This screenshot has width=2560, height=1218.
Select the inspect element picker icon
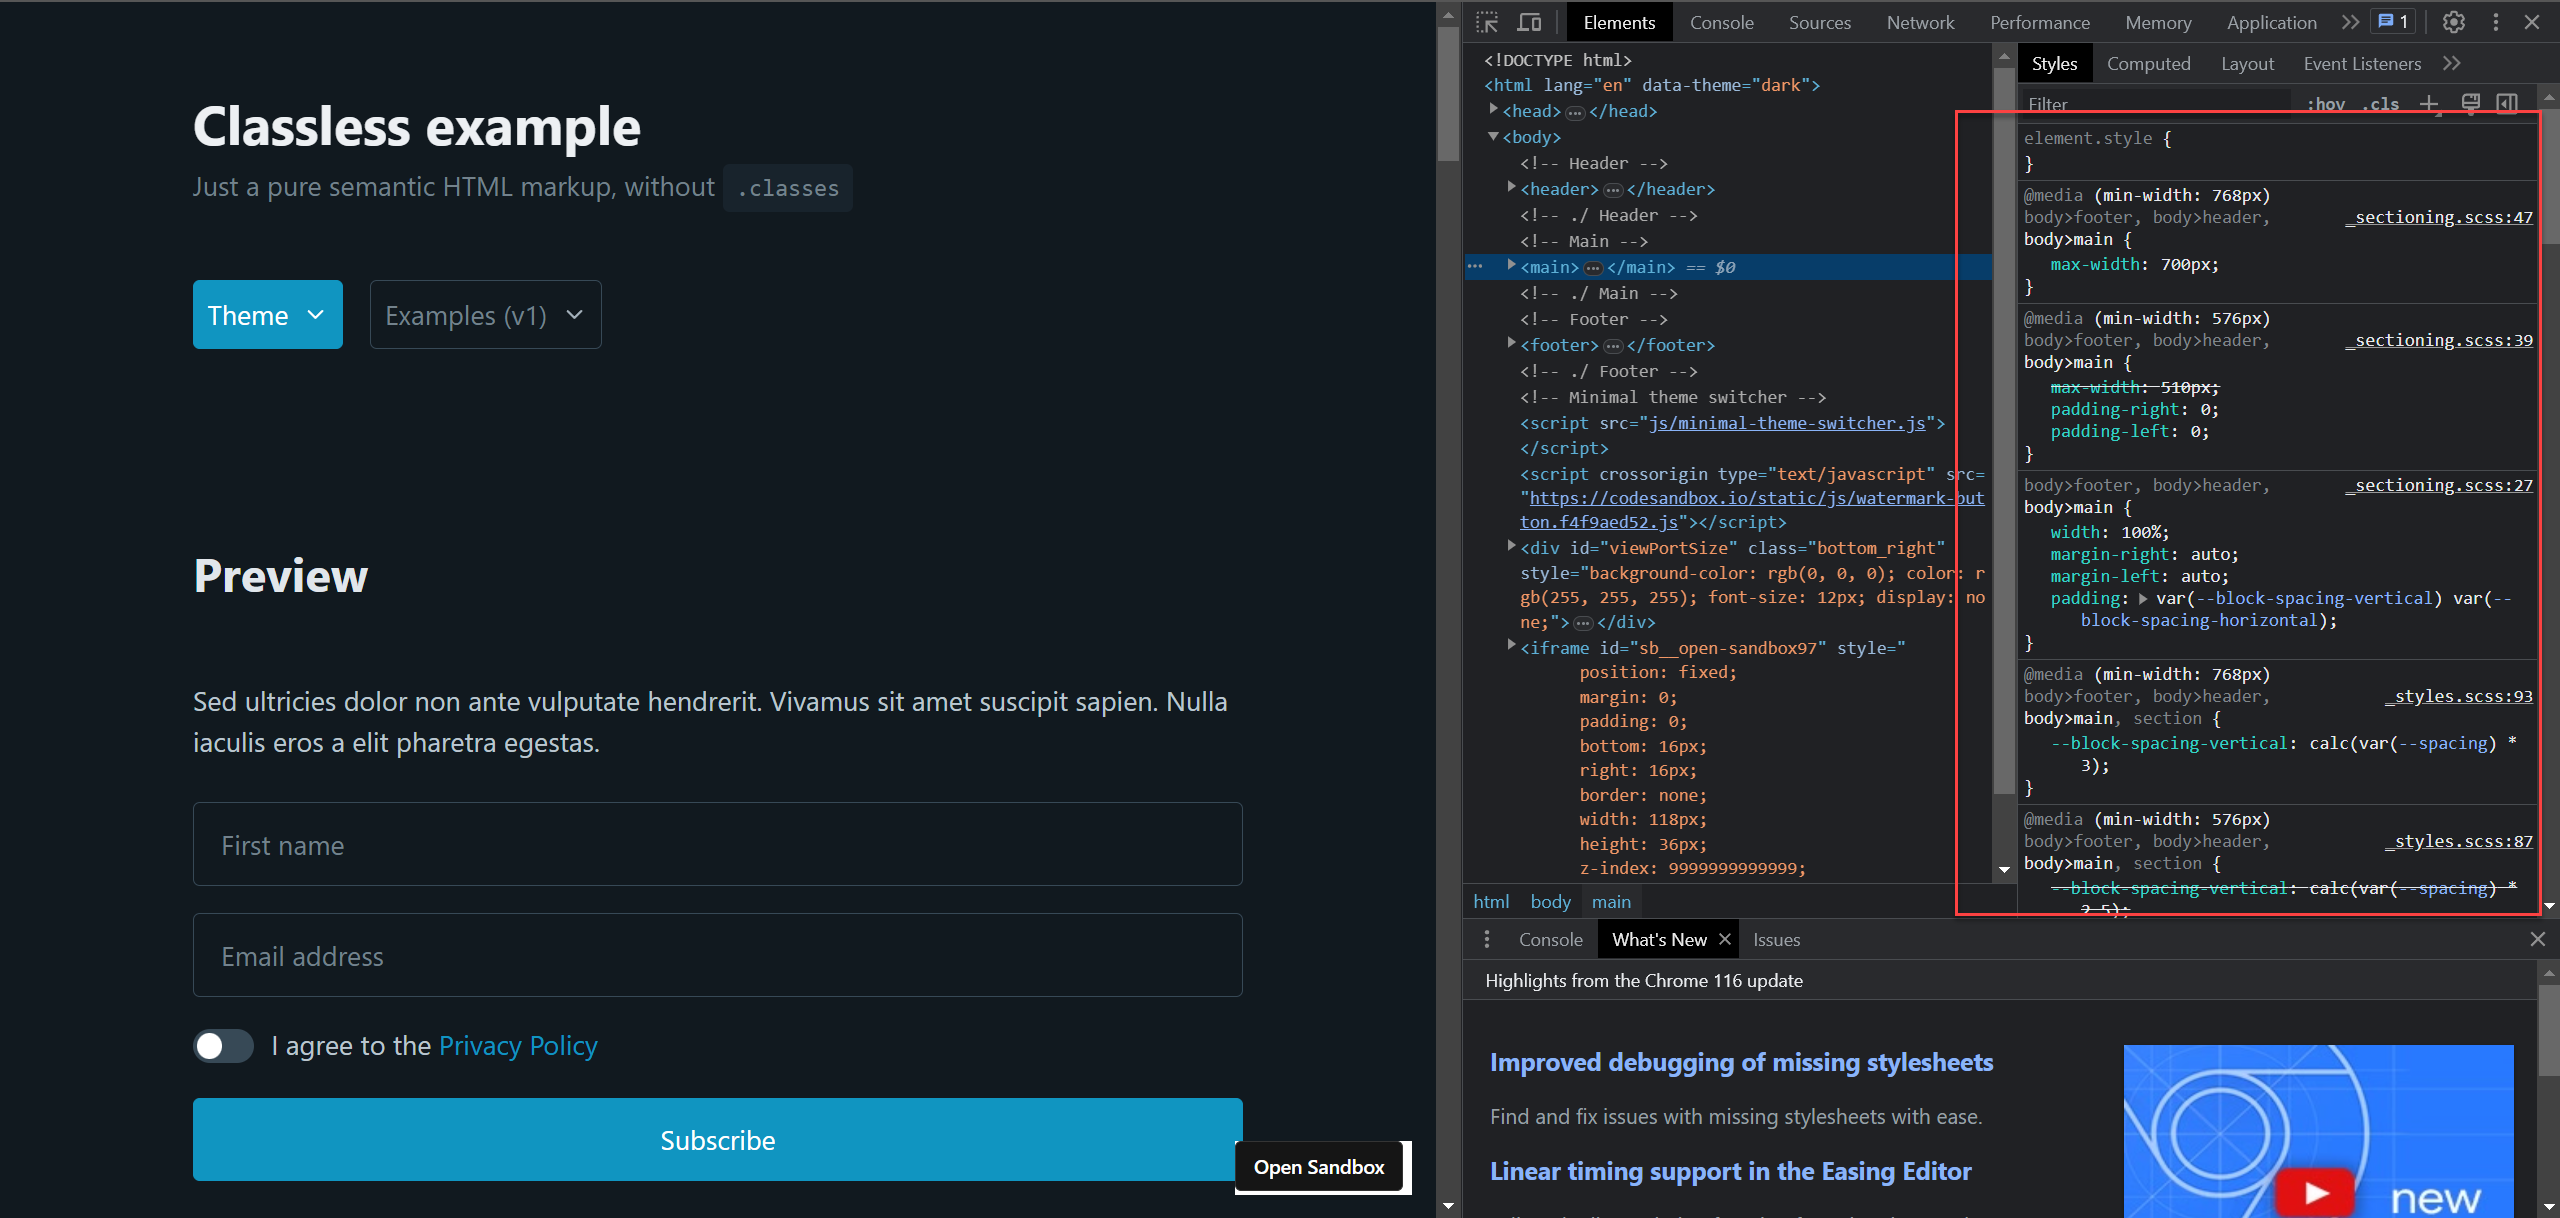click(1488, 22)
